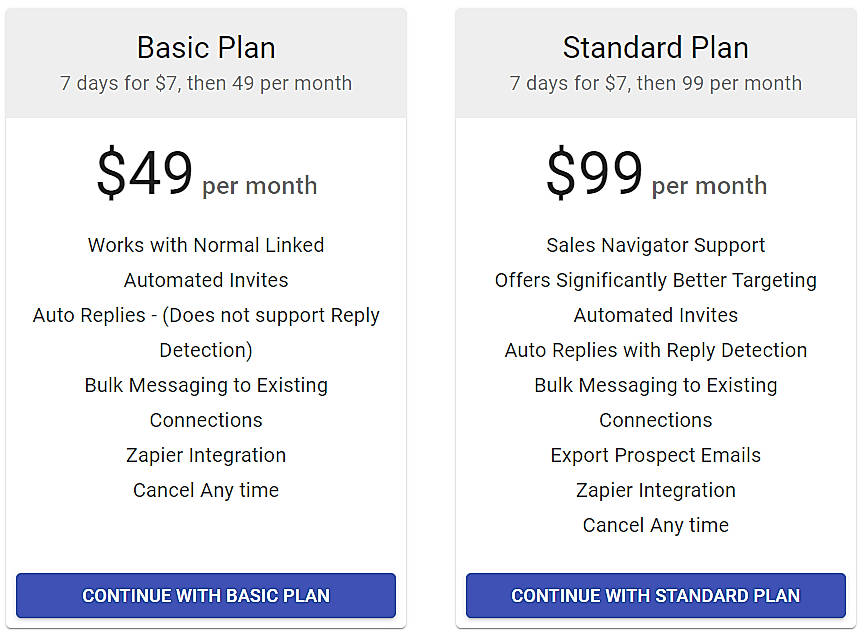Click the Basic Plan trial text
865x636 pixels.
point(206,83)
